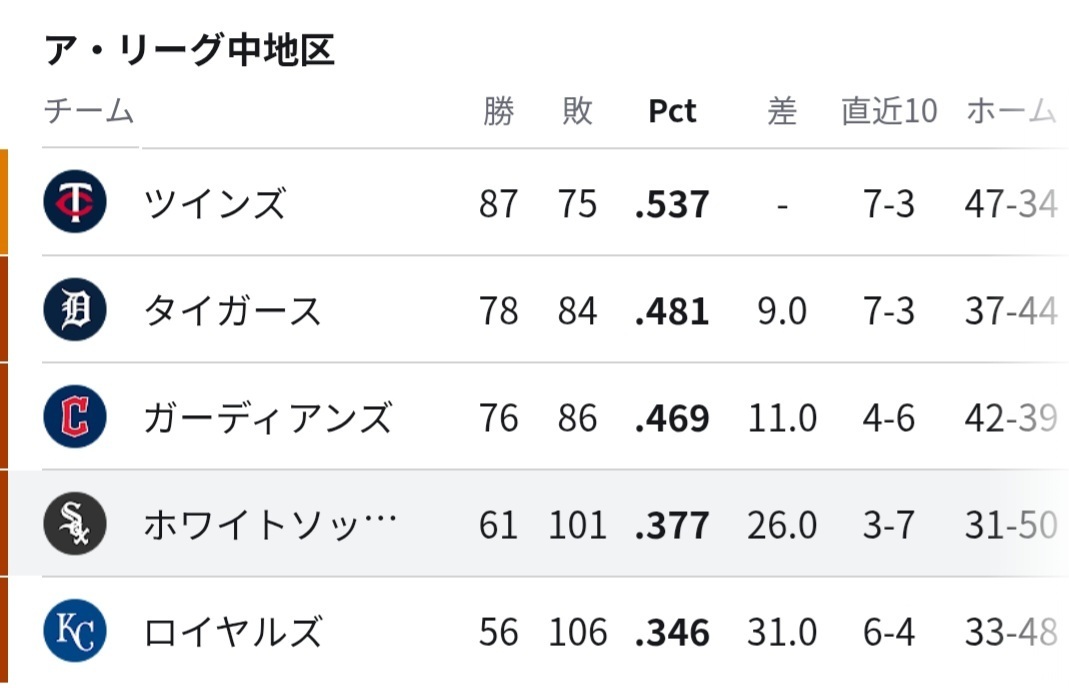Click the ホーム column header
This screenshot has width=1069, height=688.
tap(1012, 110)
